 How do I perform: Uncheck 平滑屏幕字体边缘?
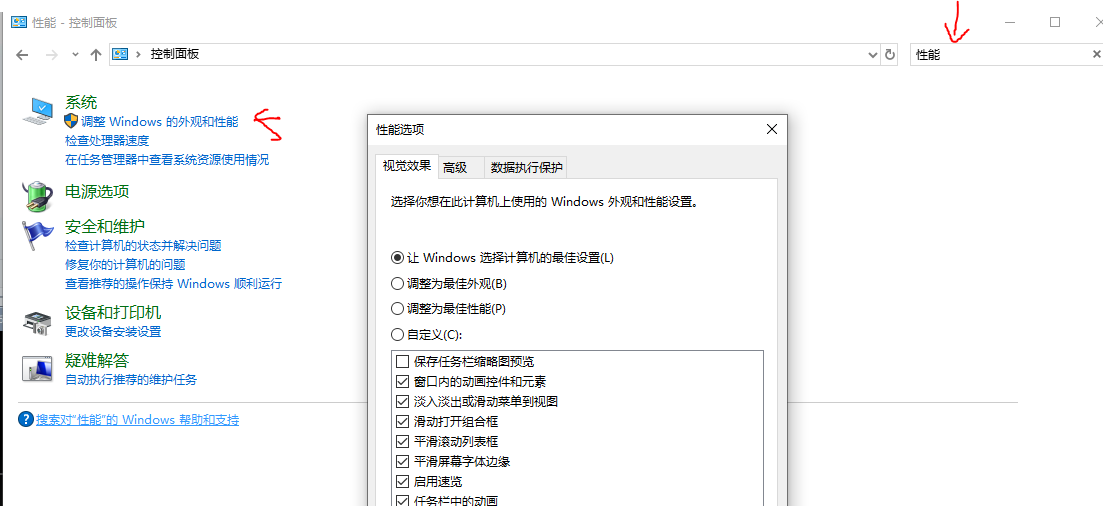(402, 462)
